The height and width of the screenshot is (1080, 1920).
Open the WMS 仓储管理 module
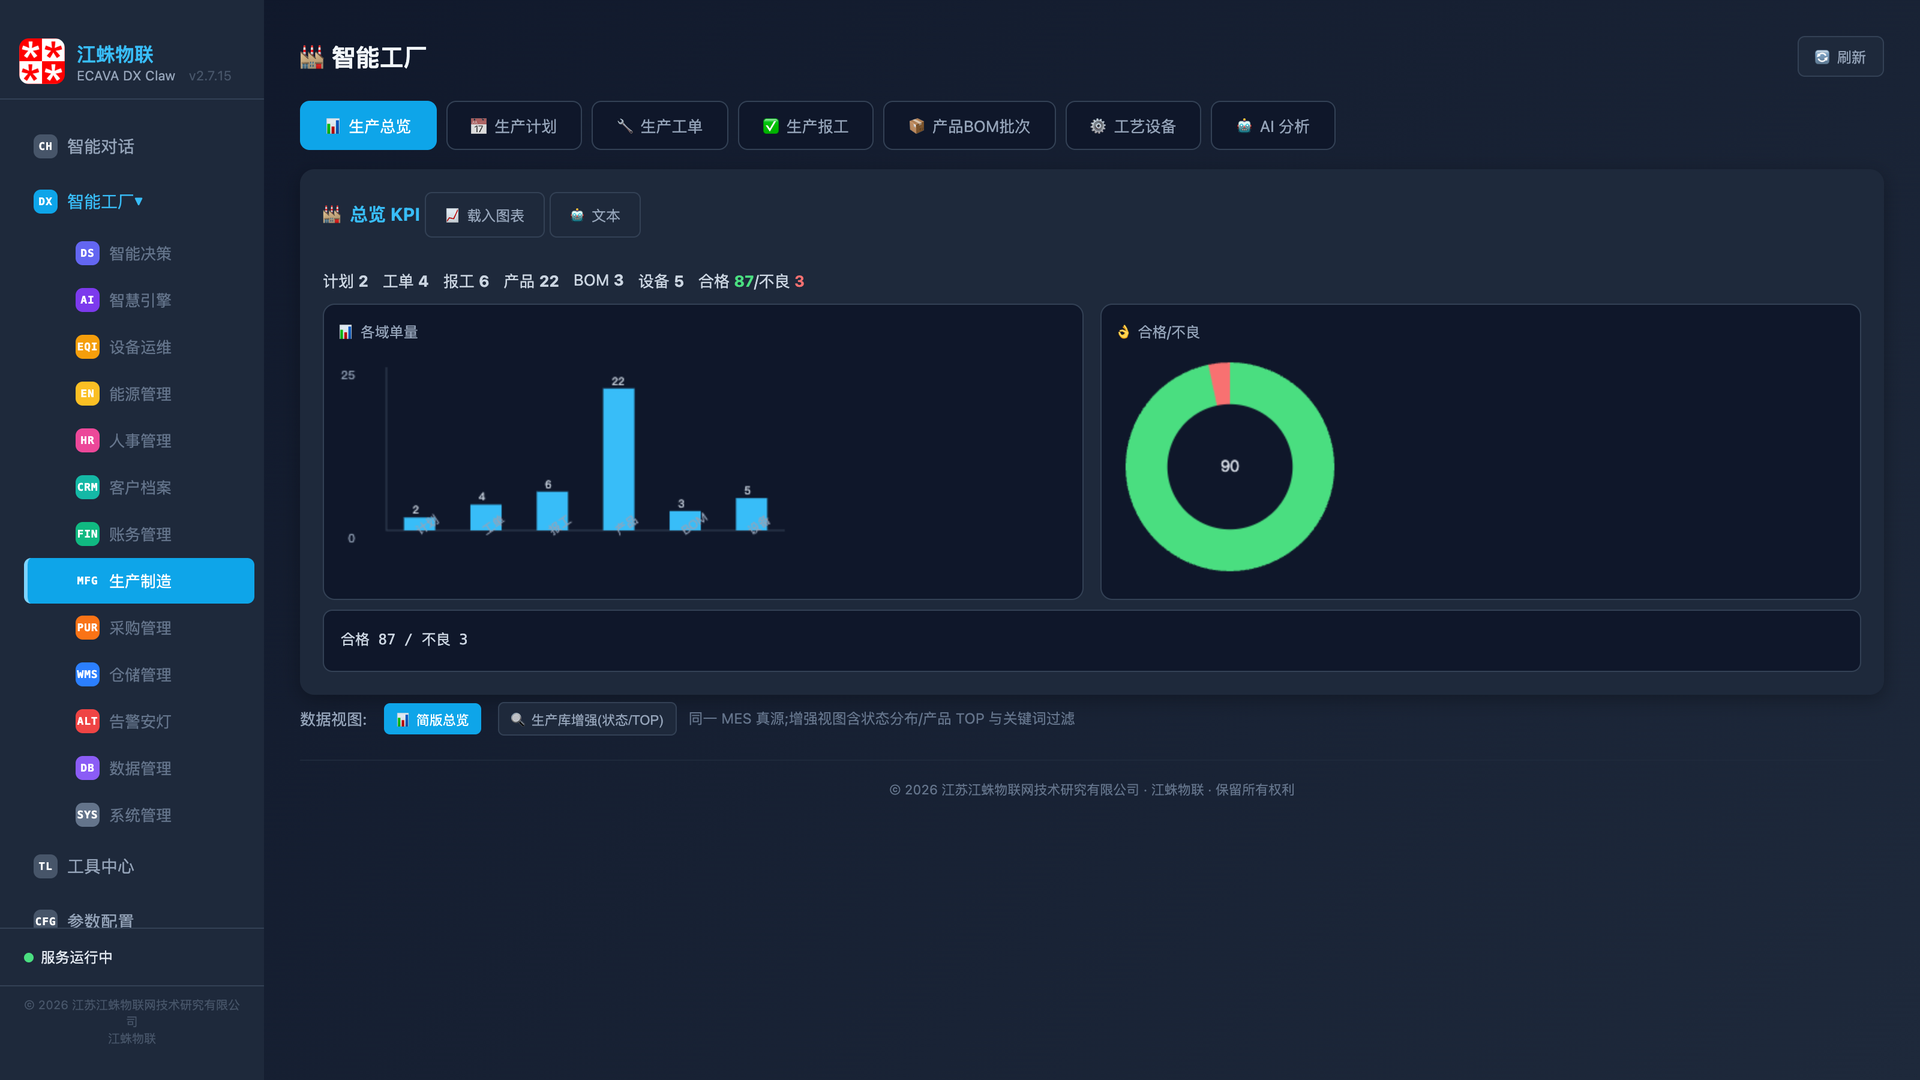tap(139, 675)
